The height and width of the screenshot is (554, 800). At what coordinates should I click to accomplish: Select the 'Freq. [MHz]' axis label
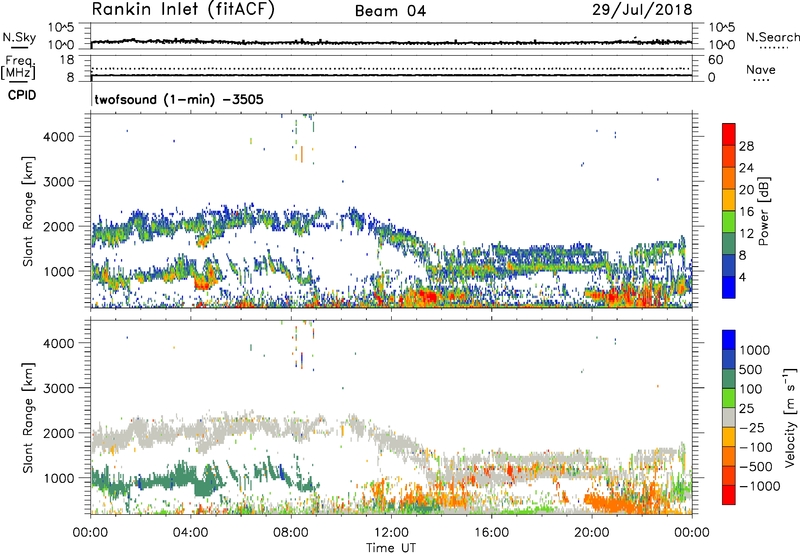click(18, 68)
